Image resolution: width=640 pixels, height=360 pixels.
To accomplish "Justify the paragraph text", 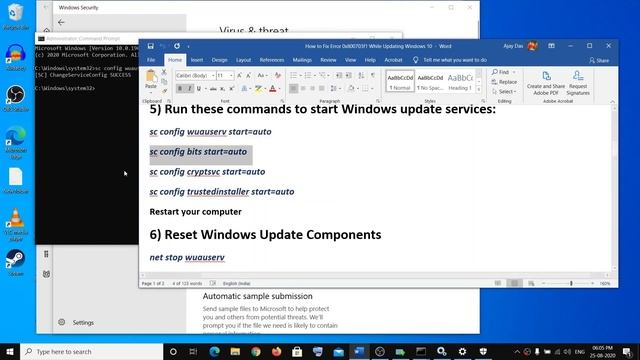I will 322,89.
